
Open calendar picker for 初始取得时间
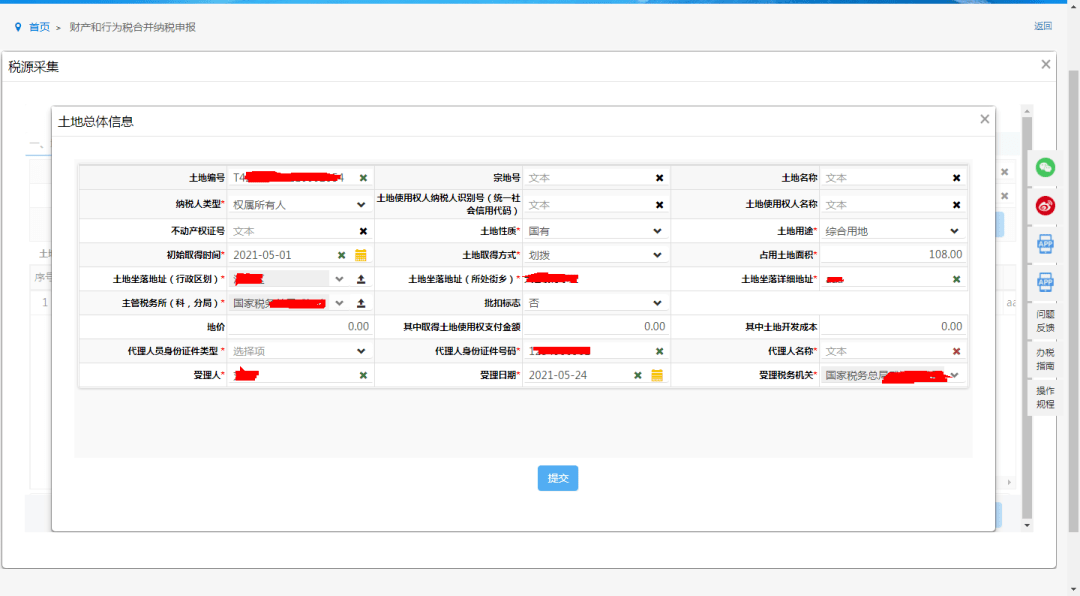(x=361, y=255)
